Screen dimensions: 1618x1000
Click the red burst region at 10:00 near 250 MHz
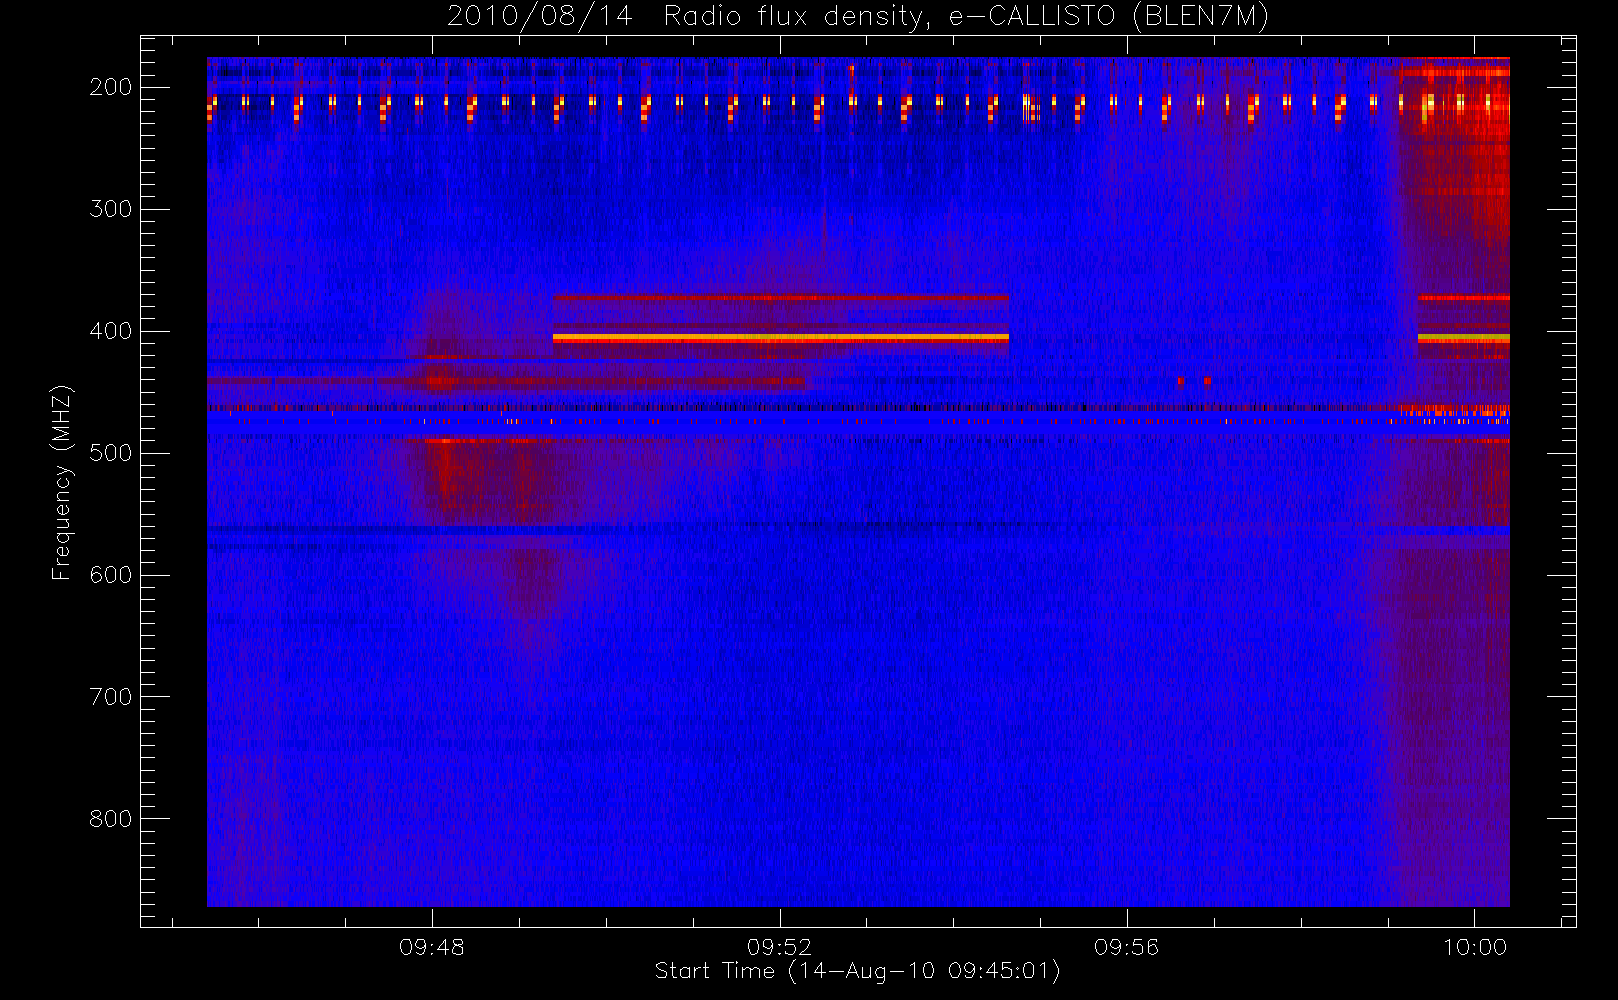tap(1455, 150)
